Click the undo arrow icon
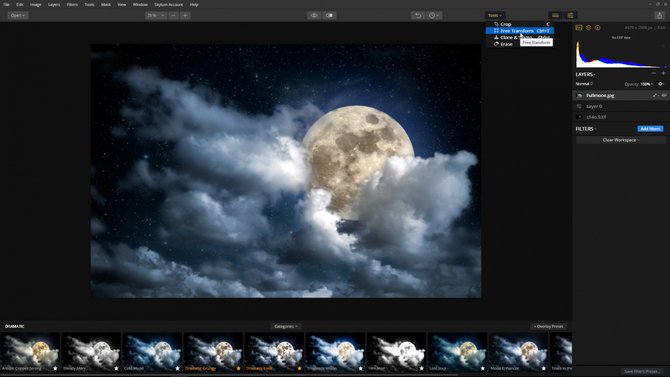 coord(418,15)
